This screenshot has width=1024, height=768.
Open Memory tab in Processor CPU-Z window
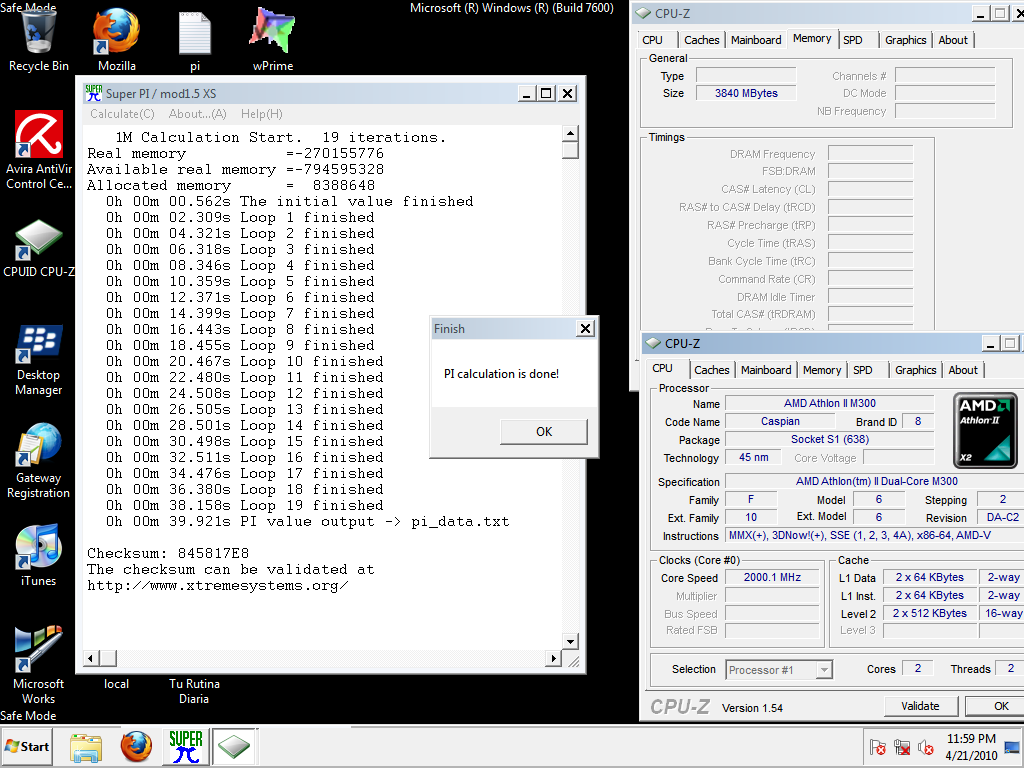click(x=822, y=370)
